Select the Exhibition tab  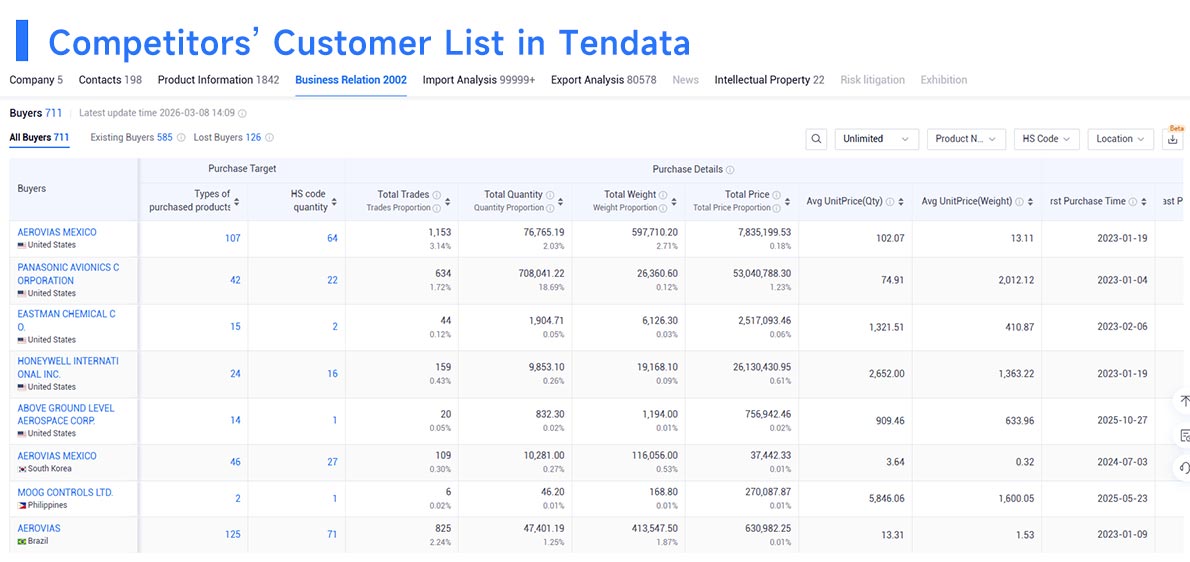[x=944, y=80]
